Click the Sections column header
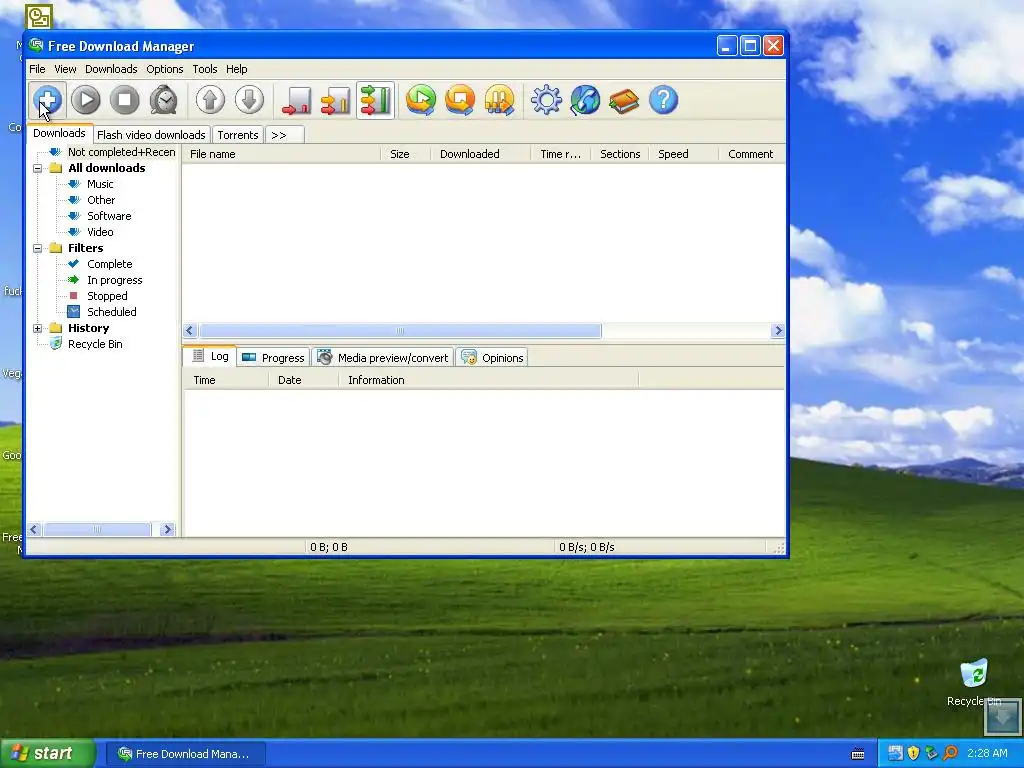Image resolution: width=1024 pixels, height=768 pixels. [620, 154]
